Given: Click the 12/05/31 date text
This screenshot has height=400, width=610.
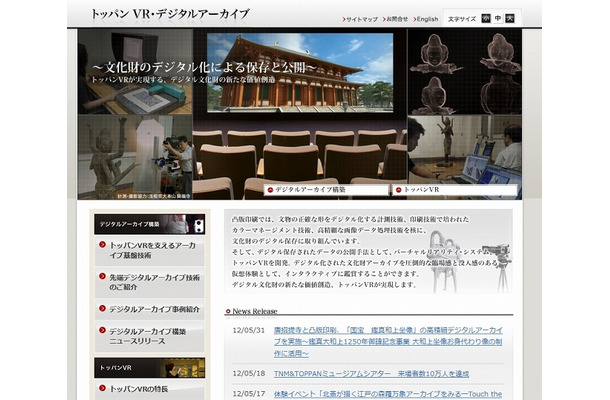Looking at the screenshot, I should tap(249, 330).
